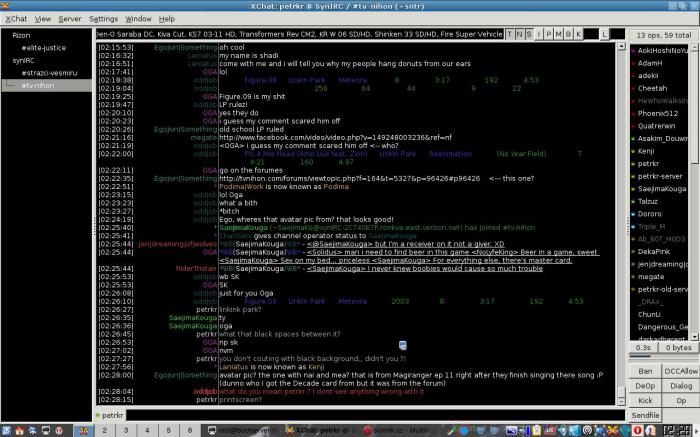Select the synIRC network in the tree

click(23, 60)
